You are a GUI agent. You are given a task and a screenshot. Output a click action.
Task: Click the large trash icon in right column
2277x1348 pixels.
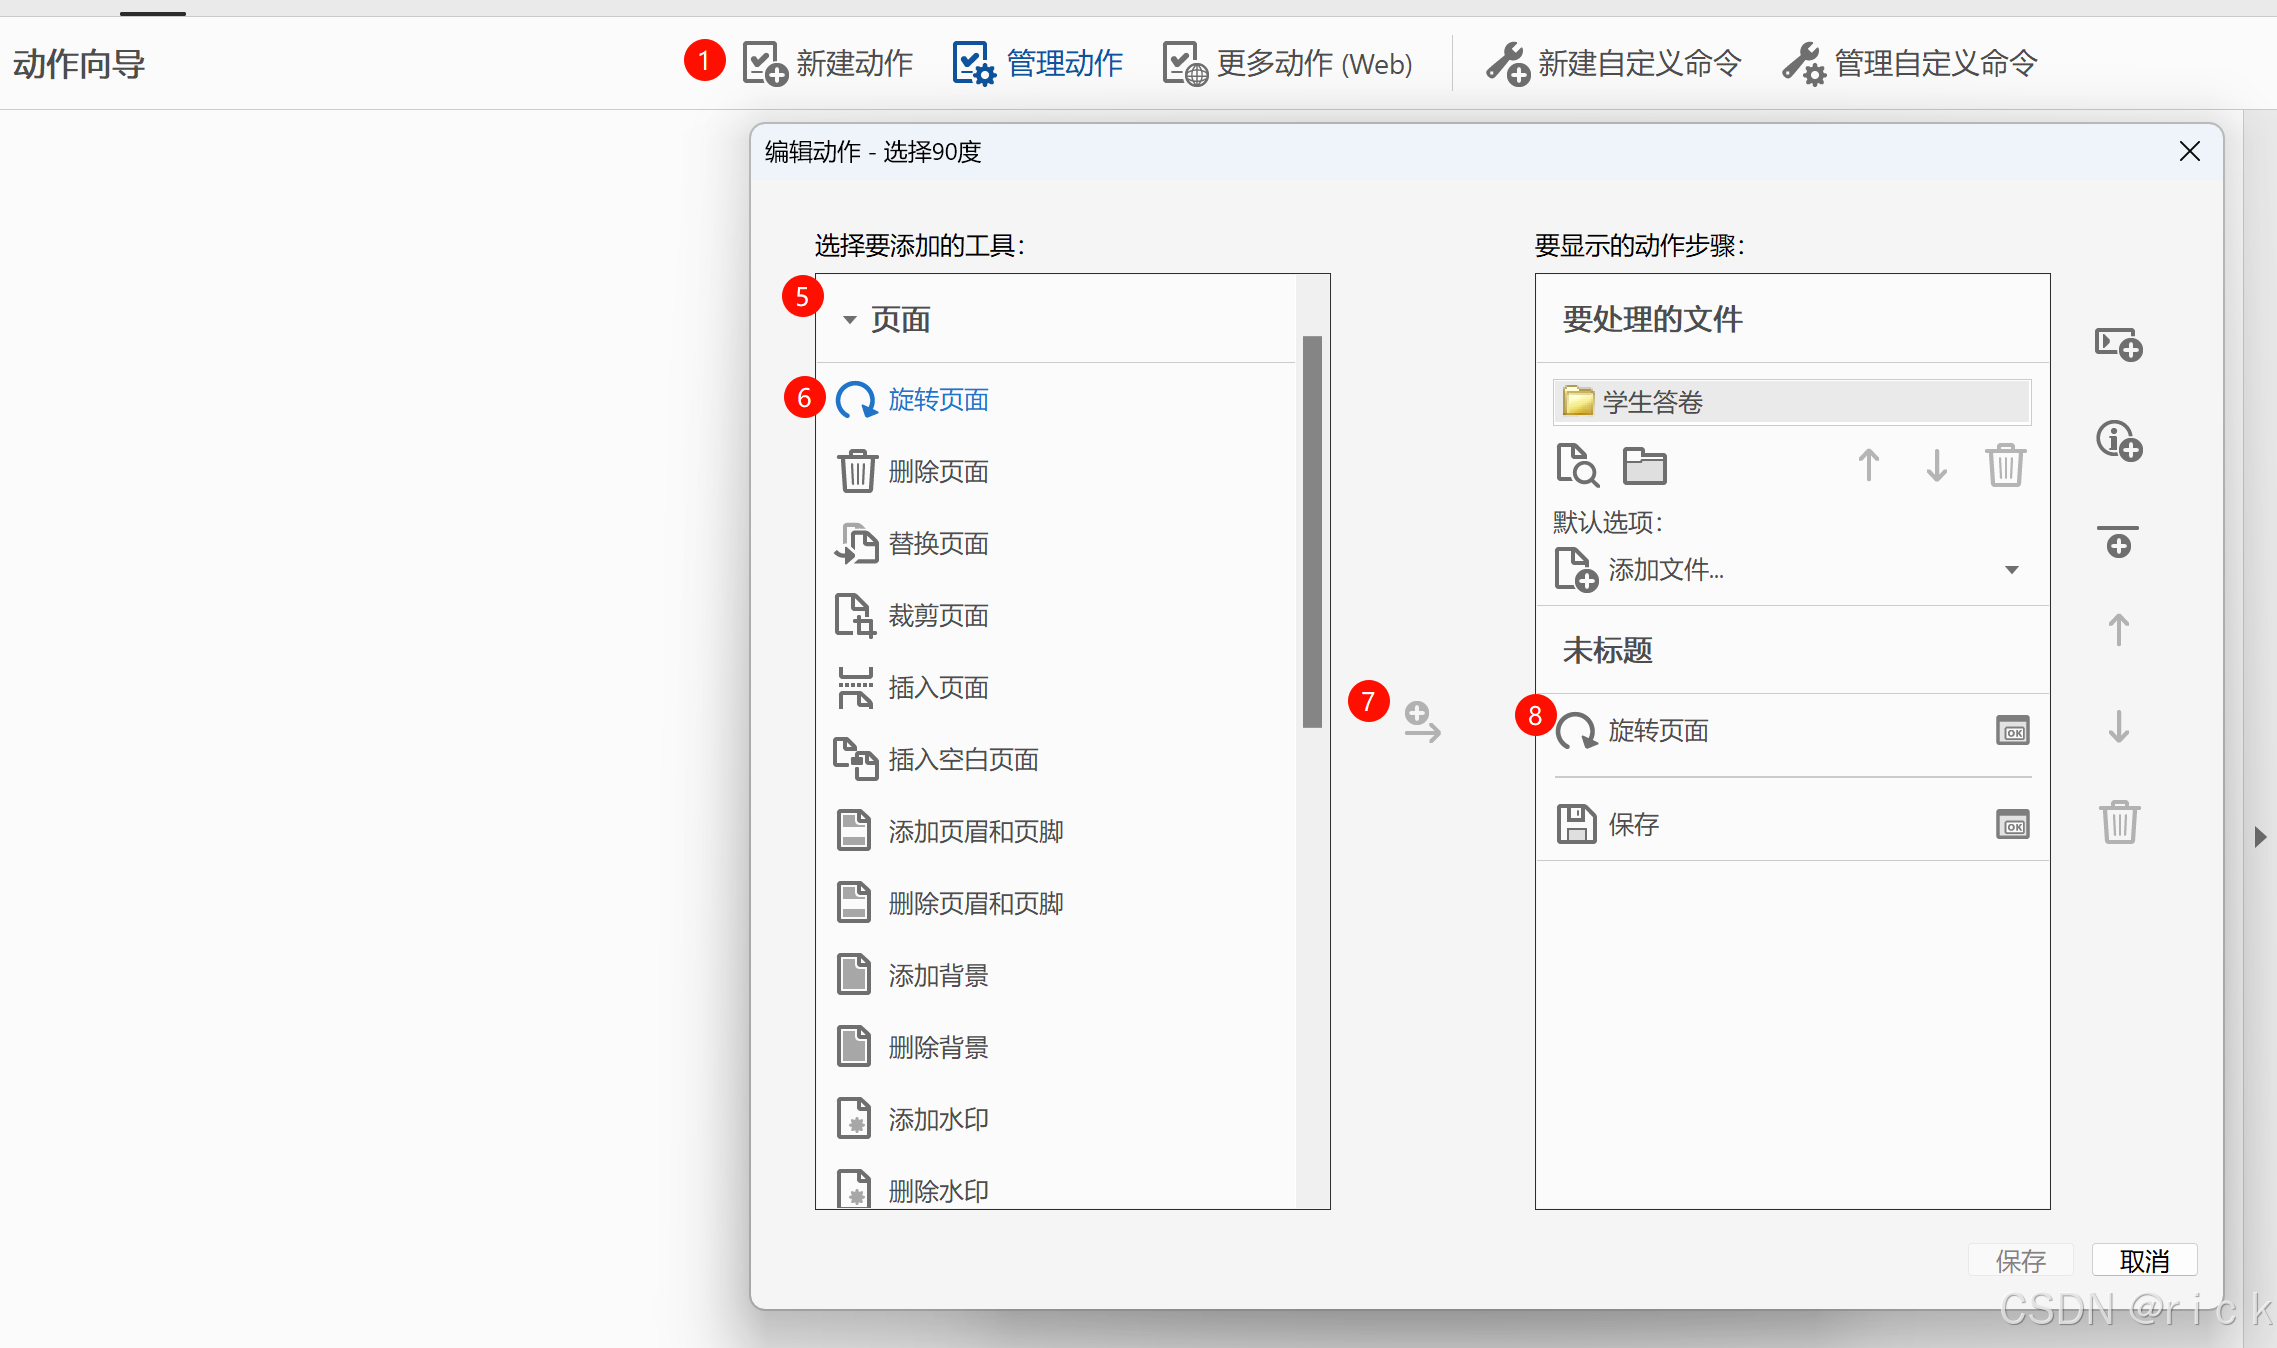pos(2118,822)
